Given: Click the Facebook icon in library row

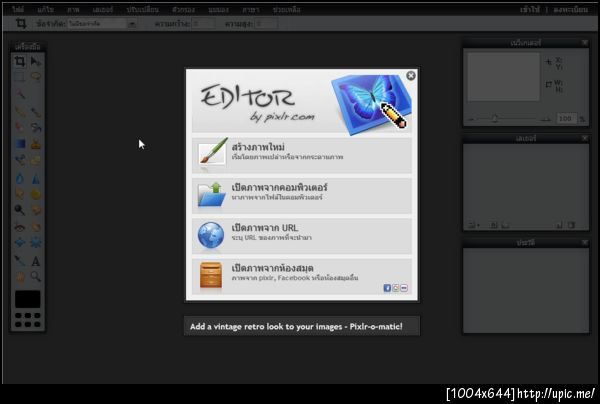Looking at the screenshot, I should (387, 288).
